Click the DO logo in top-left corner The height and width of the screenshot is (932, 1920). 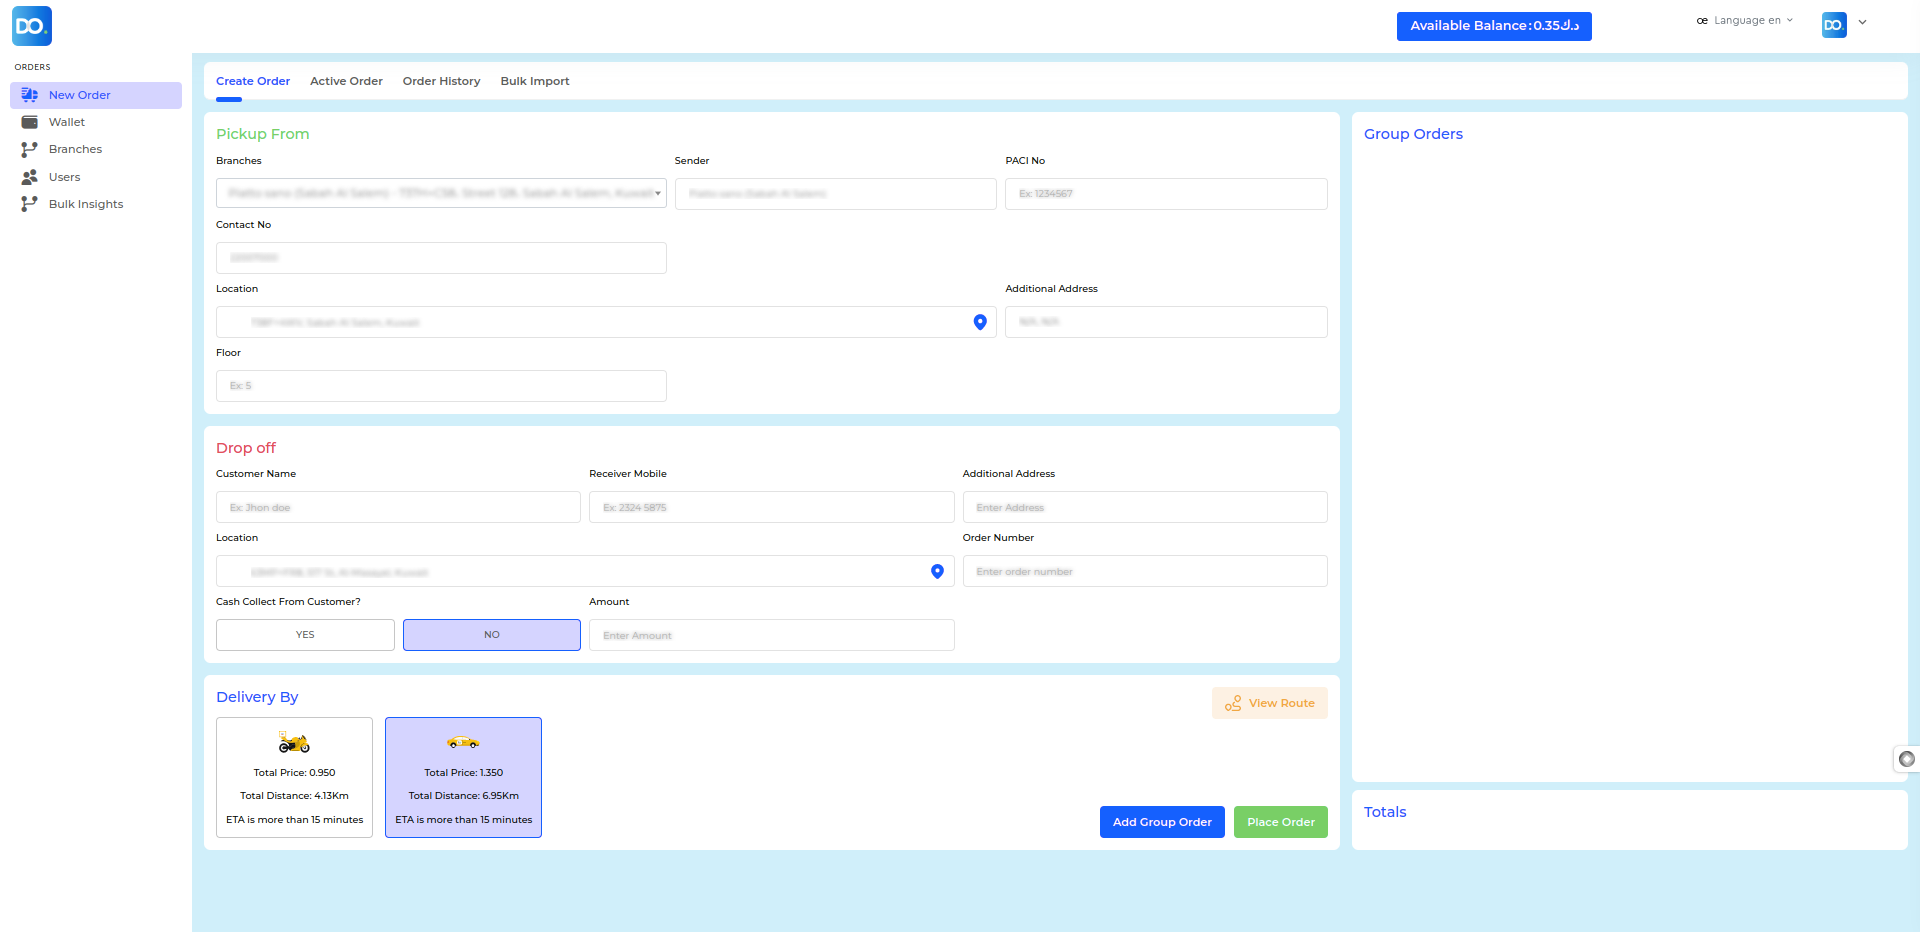pos(32,26)
